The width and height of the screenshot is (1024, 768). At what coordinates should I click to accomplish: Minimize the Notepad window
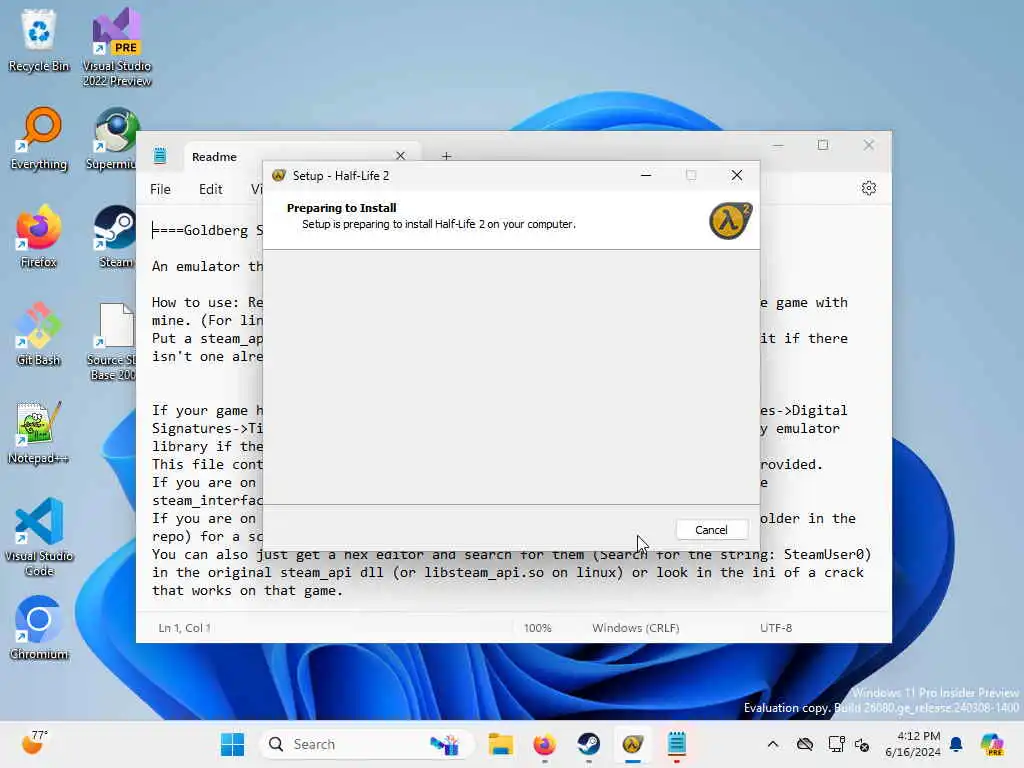click(x=778, y=145)
